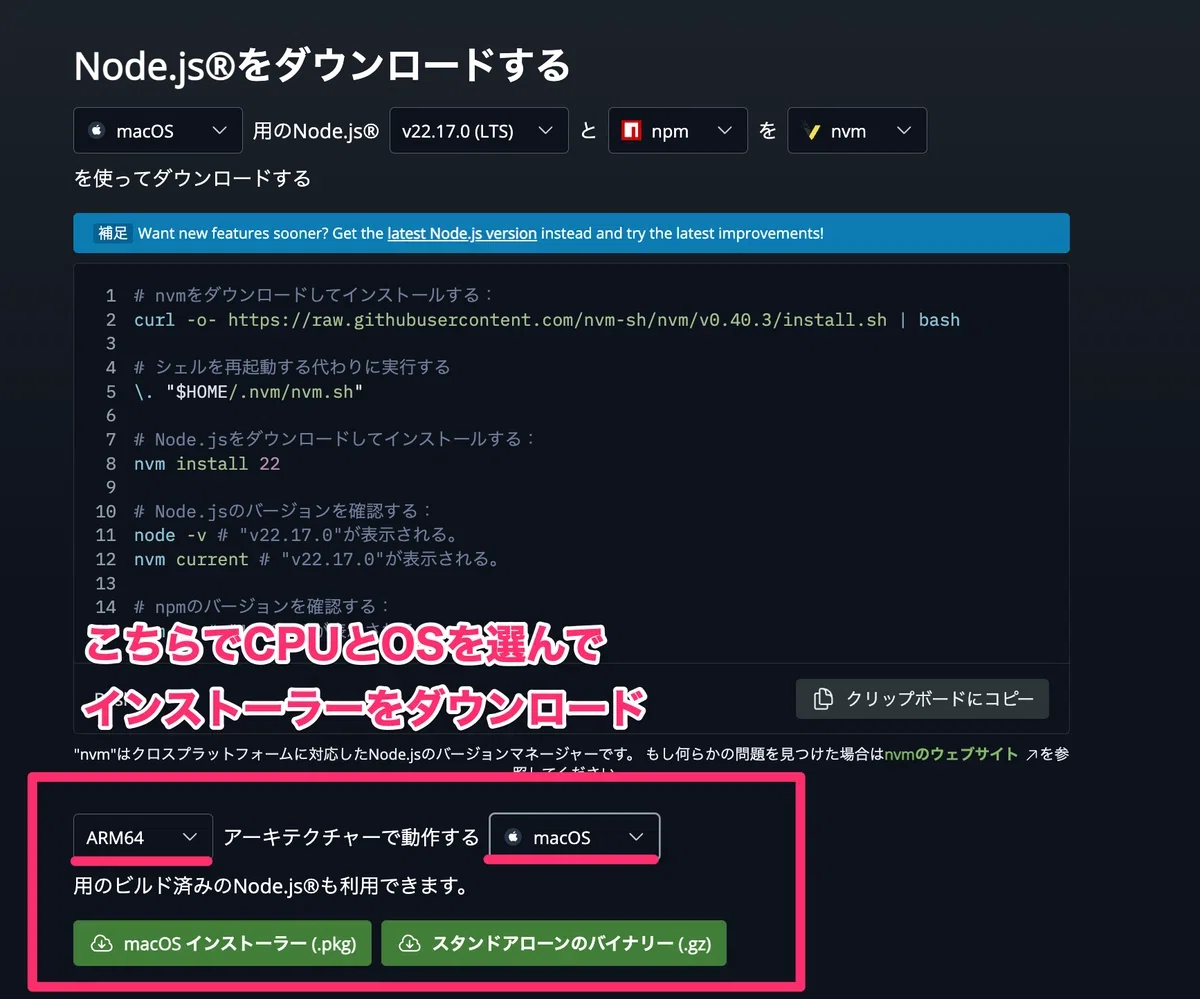Download スタンドアローンのバイナリー (.gz)

coord(553,943)
